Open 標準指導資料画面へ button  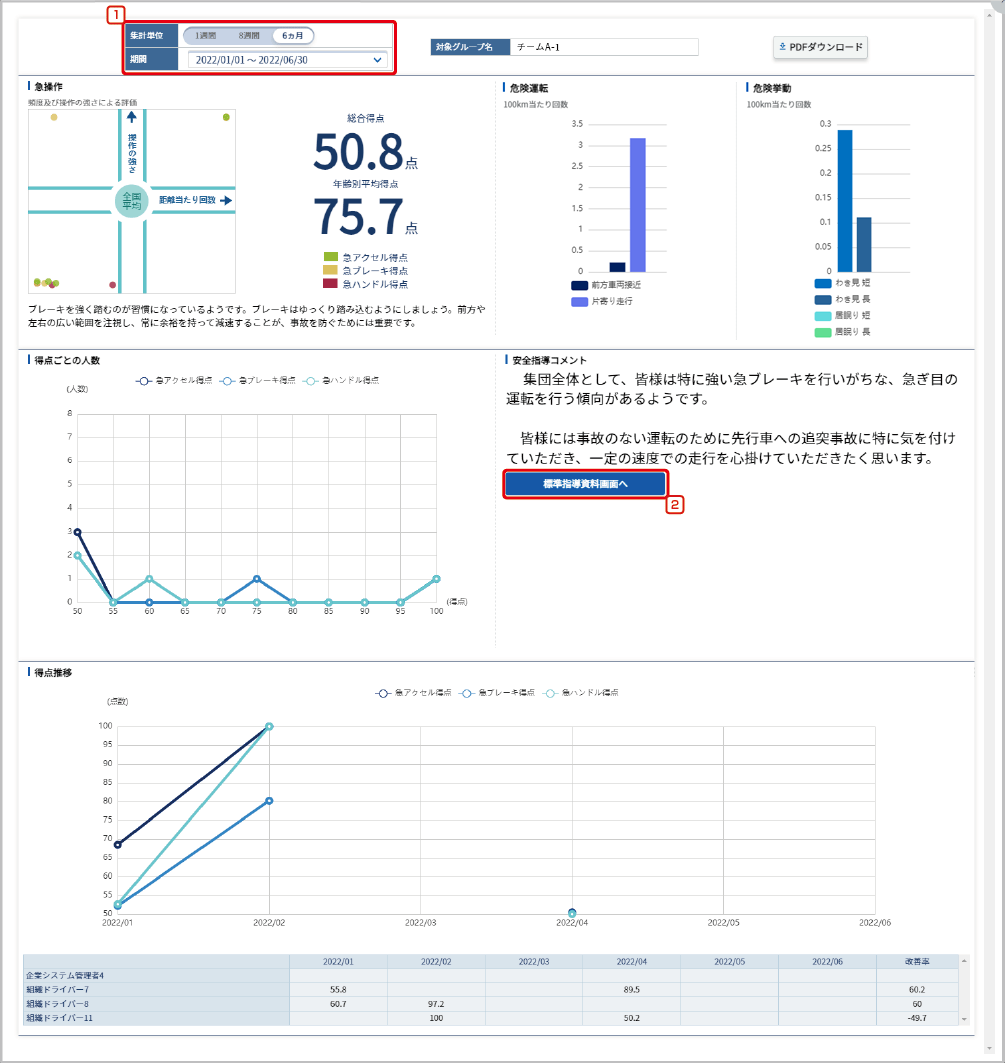[x=585, y=484]
